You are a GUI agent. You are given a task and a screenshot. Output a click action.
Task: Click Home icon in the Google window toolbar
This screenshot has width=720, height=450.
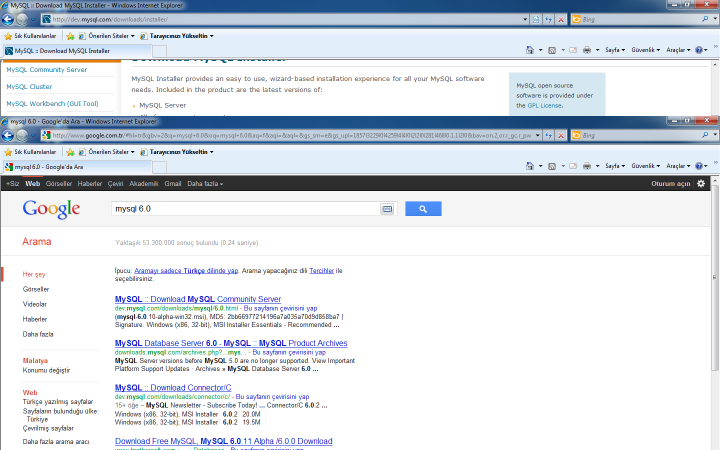tap(530, 166)
